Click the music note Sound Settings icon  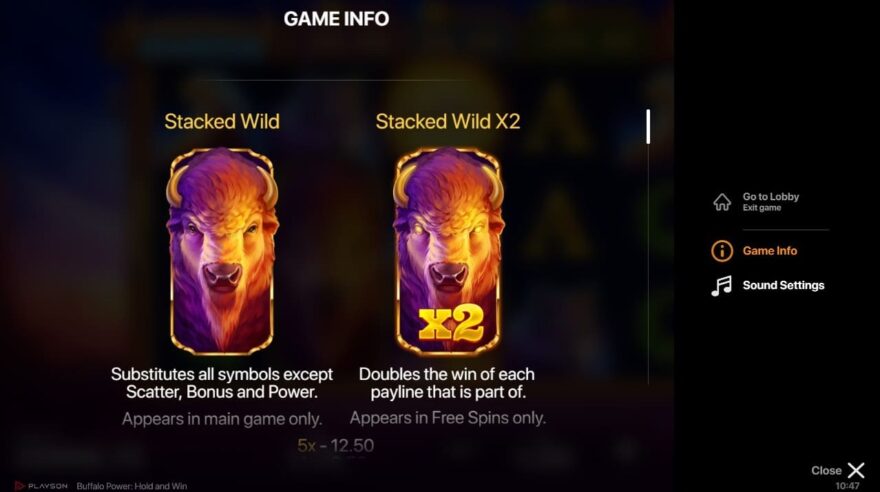pos(721,286)
